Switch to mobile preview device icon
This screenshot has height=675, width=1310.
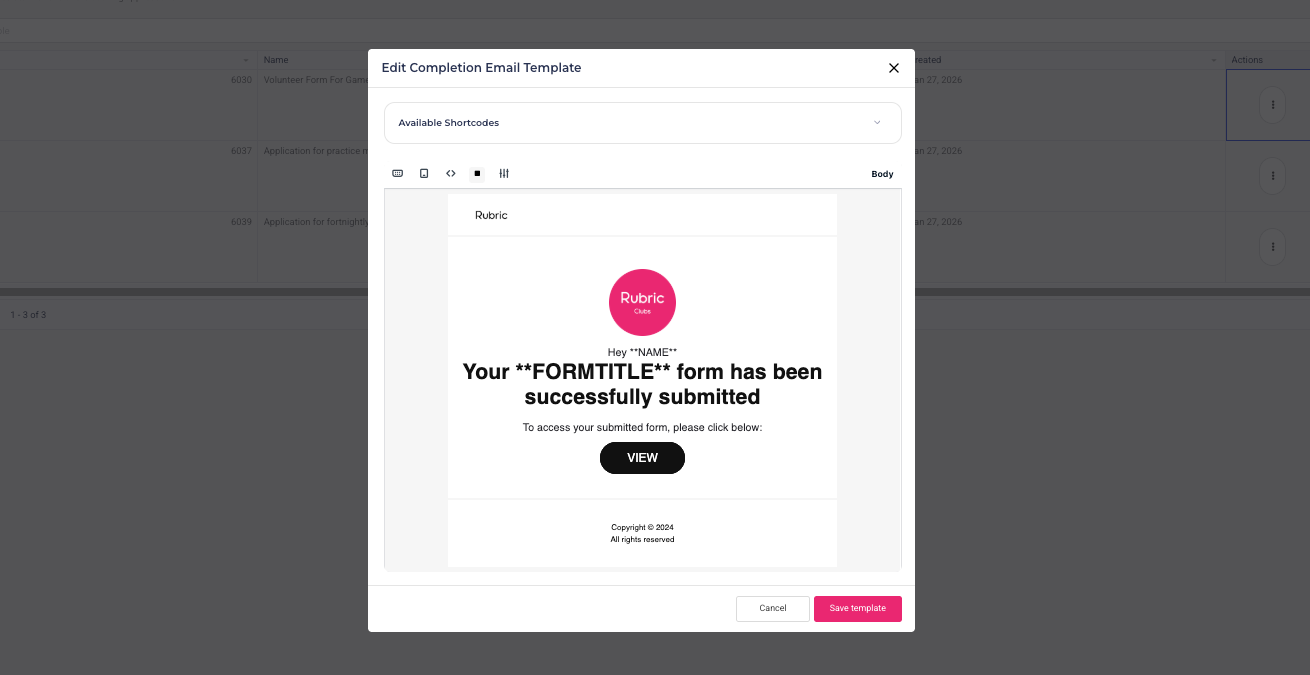pyautogui.click(x=424, y=174)
